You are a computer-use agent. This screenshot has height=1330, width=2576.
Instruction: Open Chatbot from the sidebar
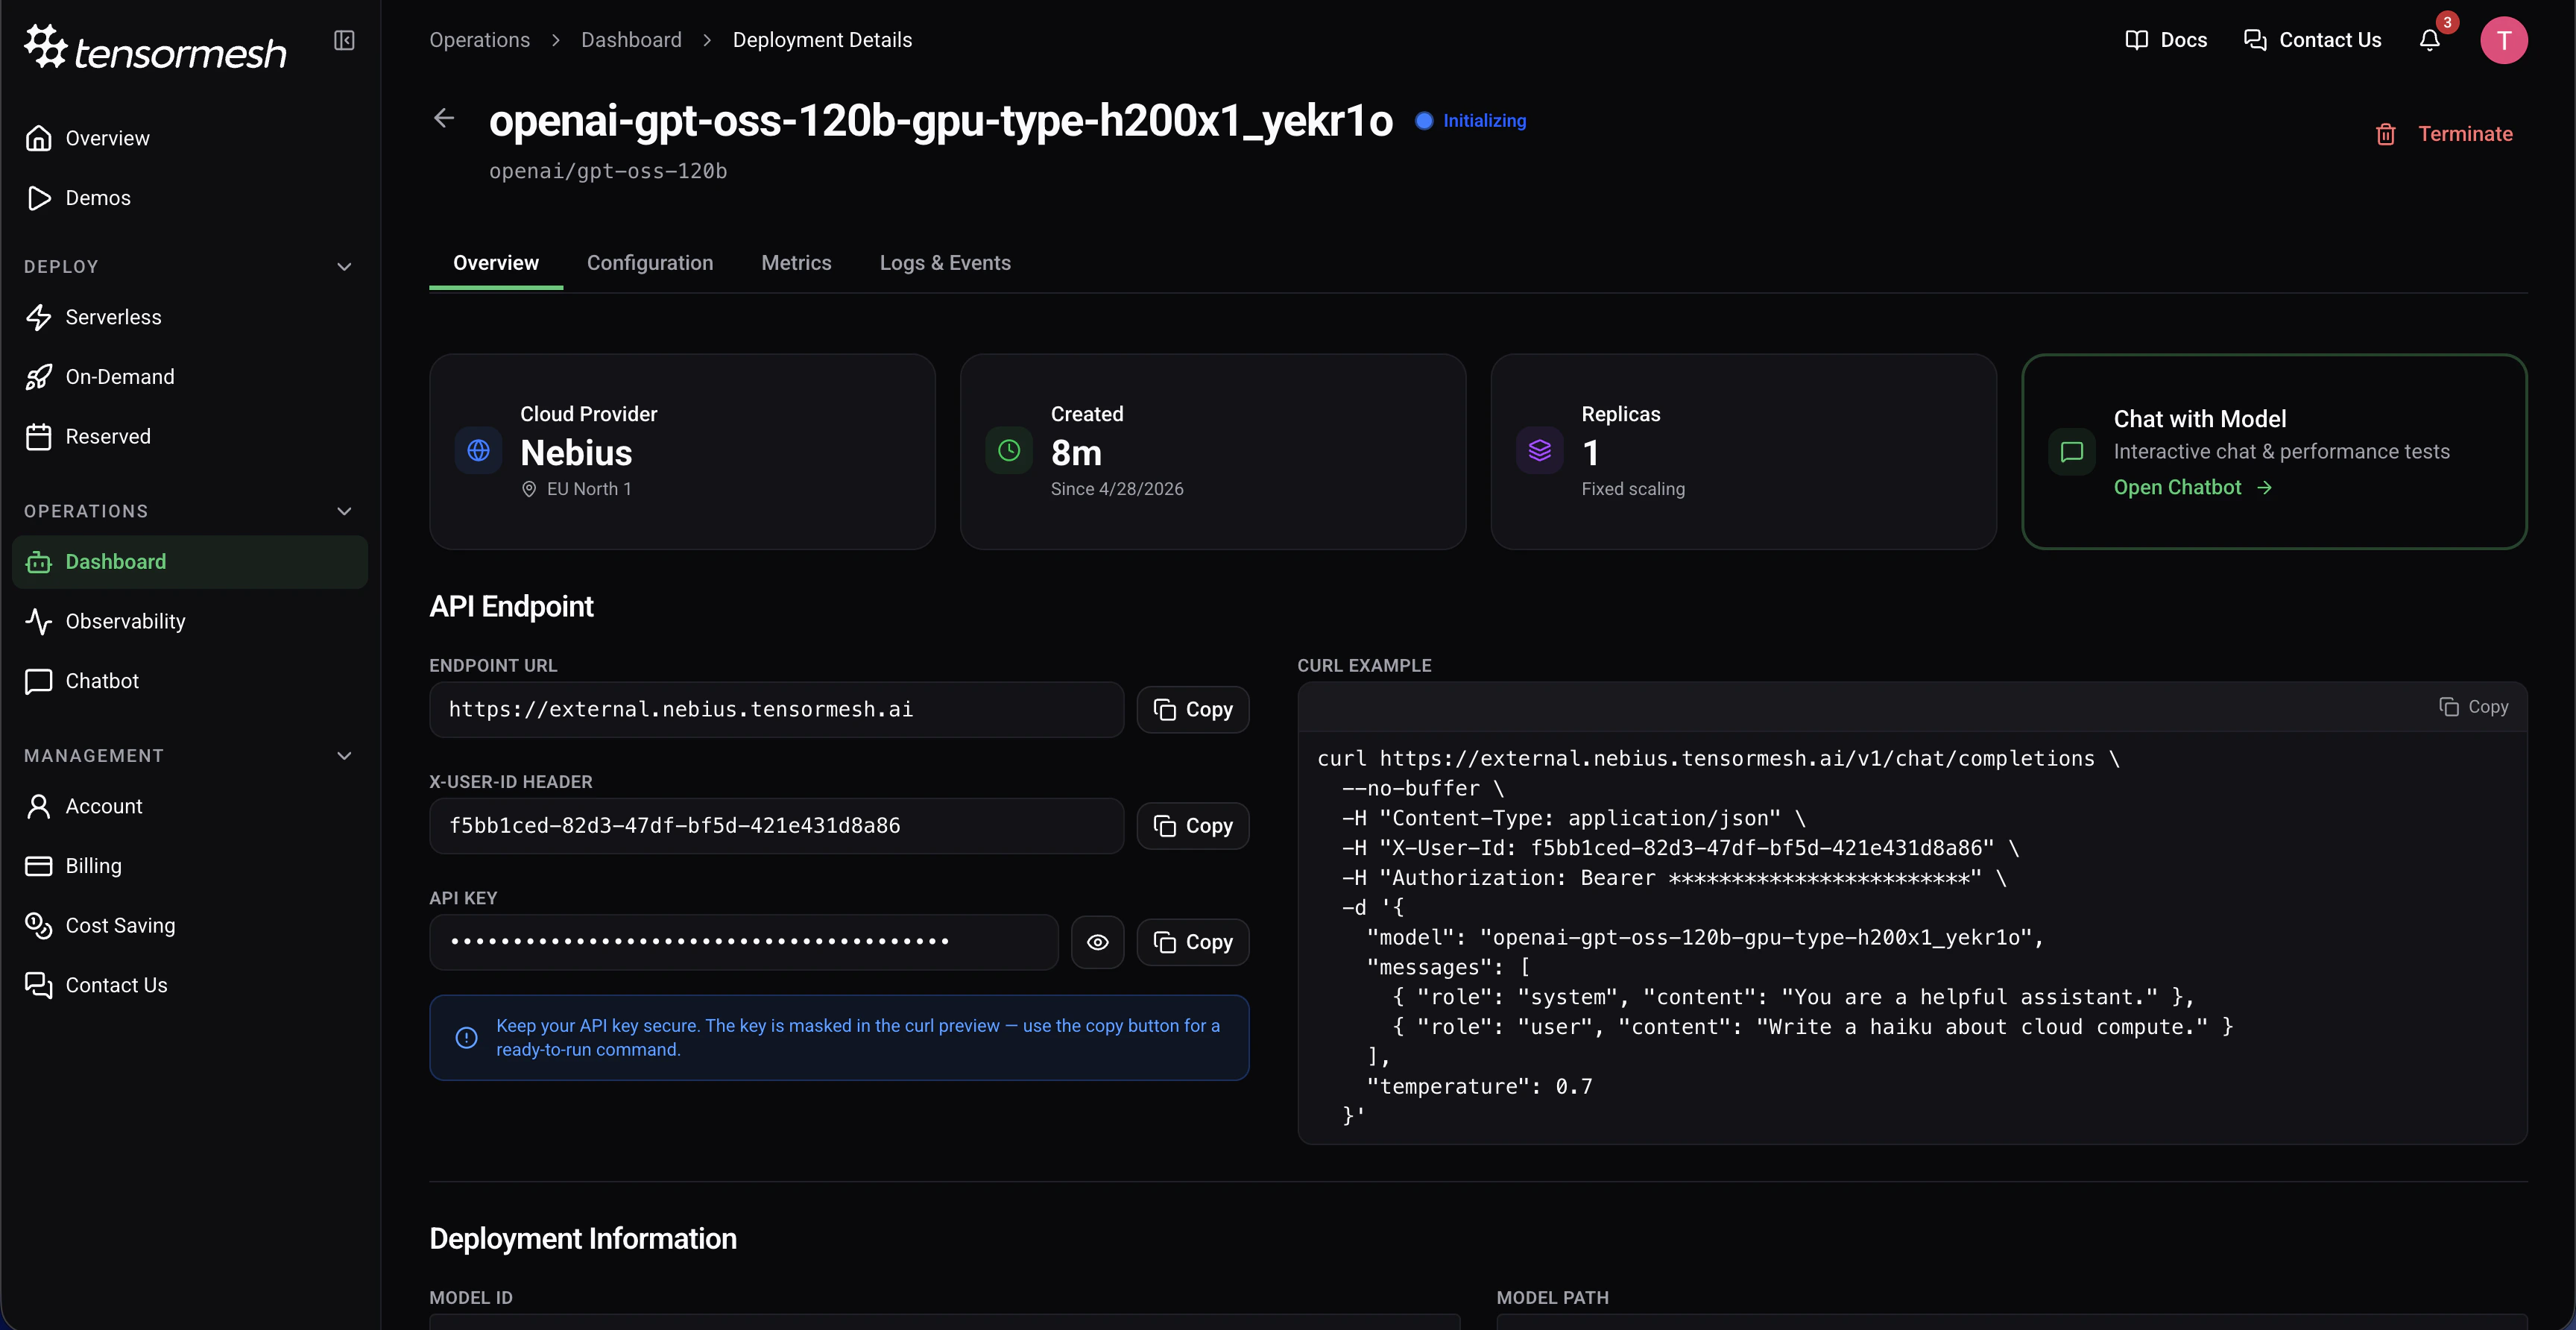pyautogui.click(x=190, y=681)
